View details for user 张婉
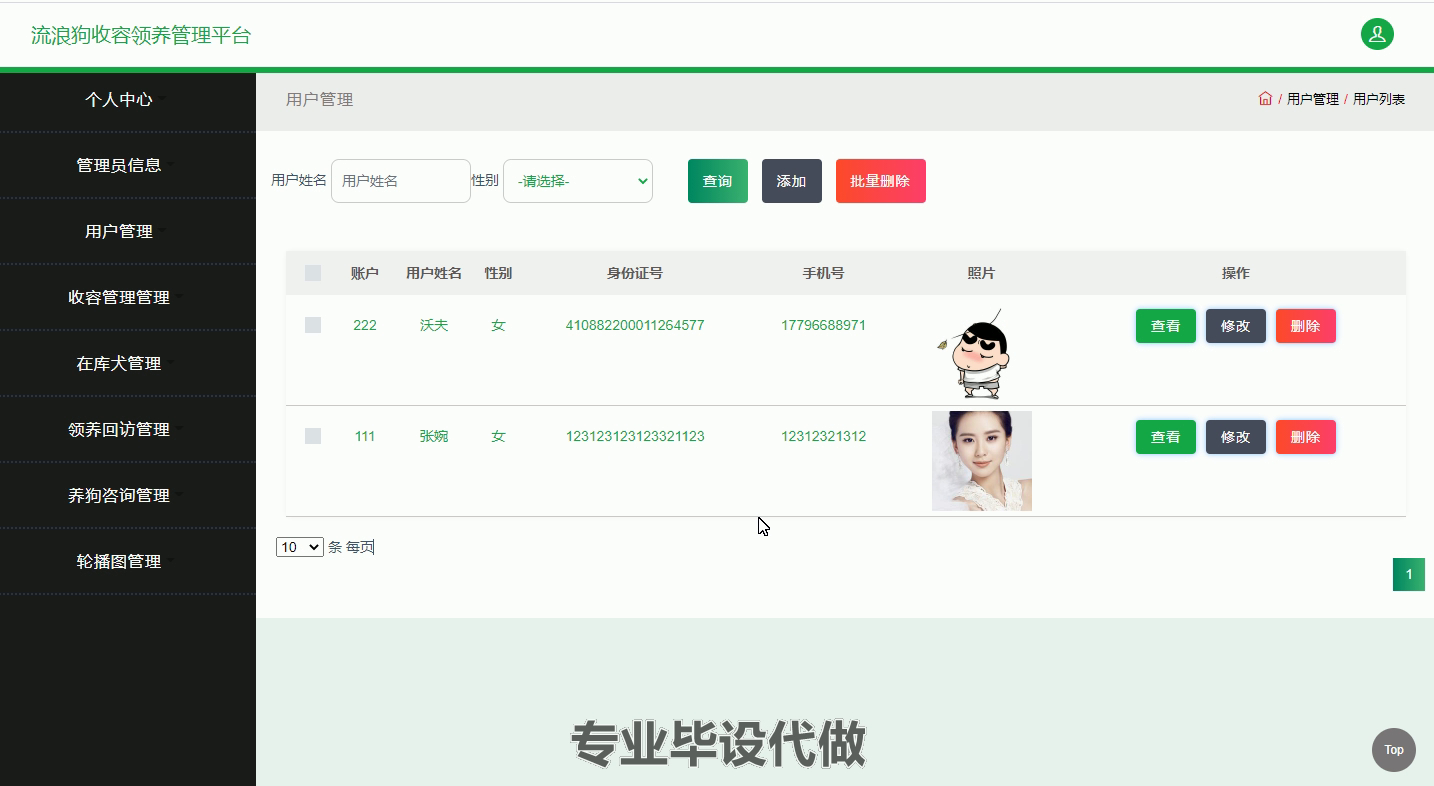 tap(1166, 437)
